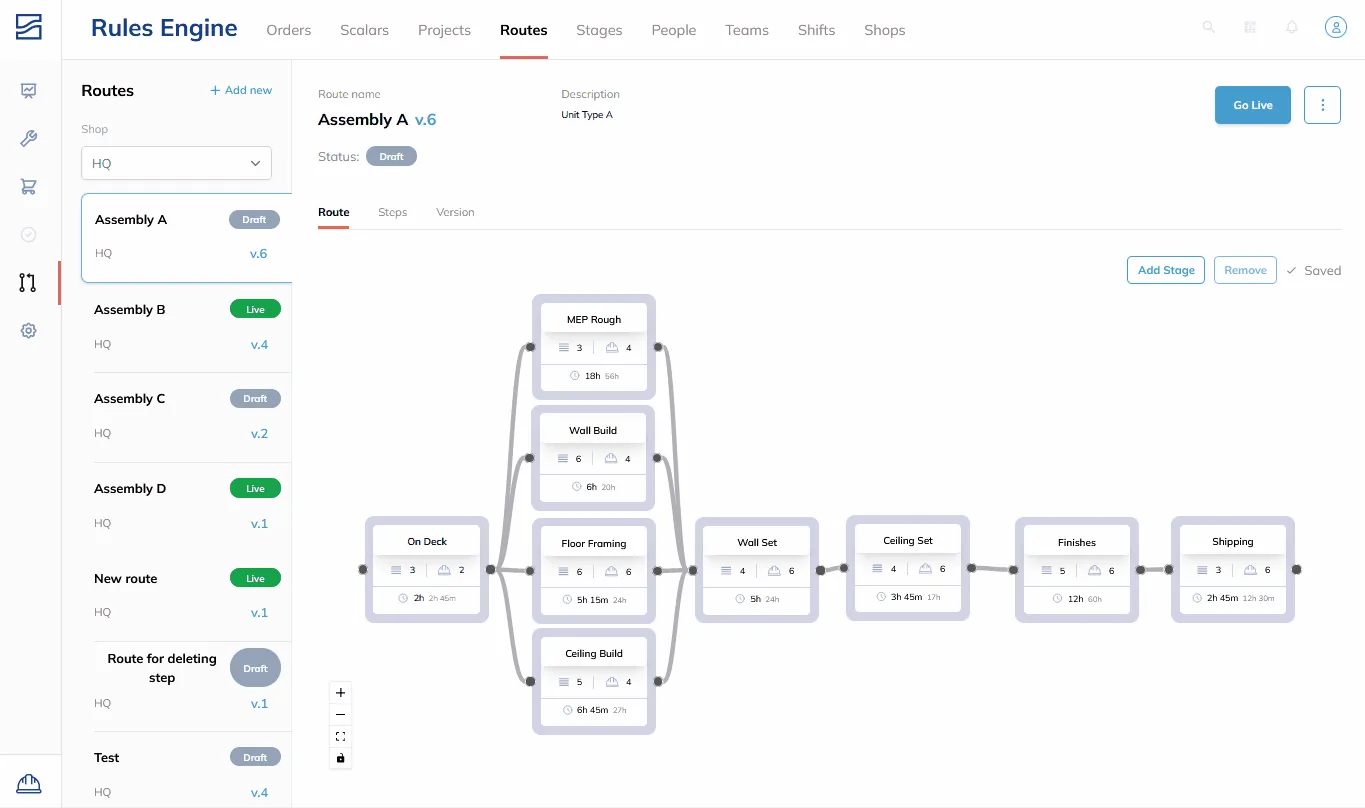The image size is (1365, 808).
Task: Open the settings gear sidebar icon
Action: pyautogui.click(x=29, y=331)
